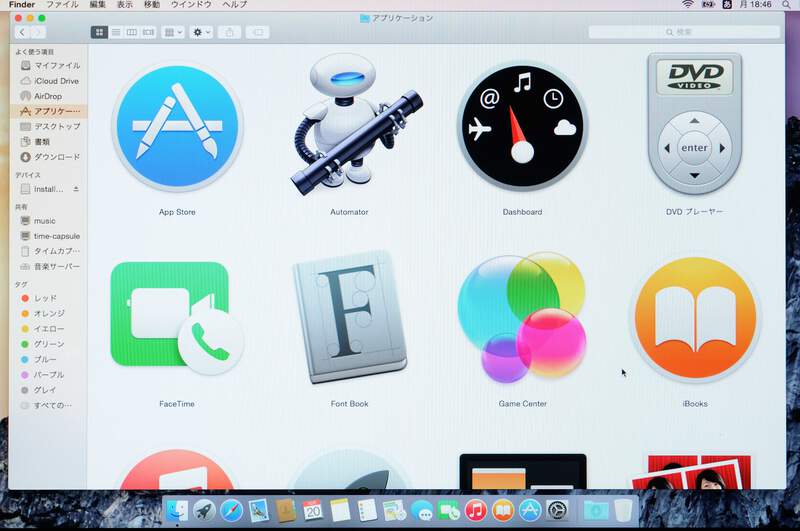Click the forward navigation button
This screenshot has width=800, height=531.
38,32
